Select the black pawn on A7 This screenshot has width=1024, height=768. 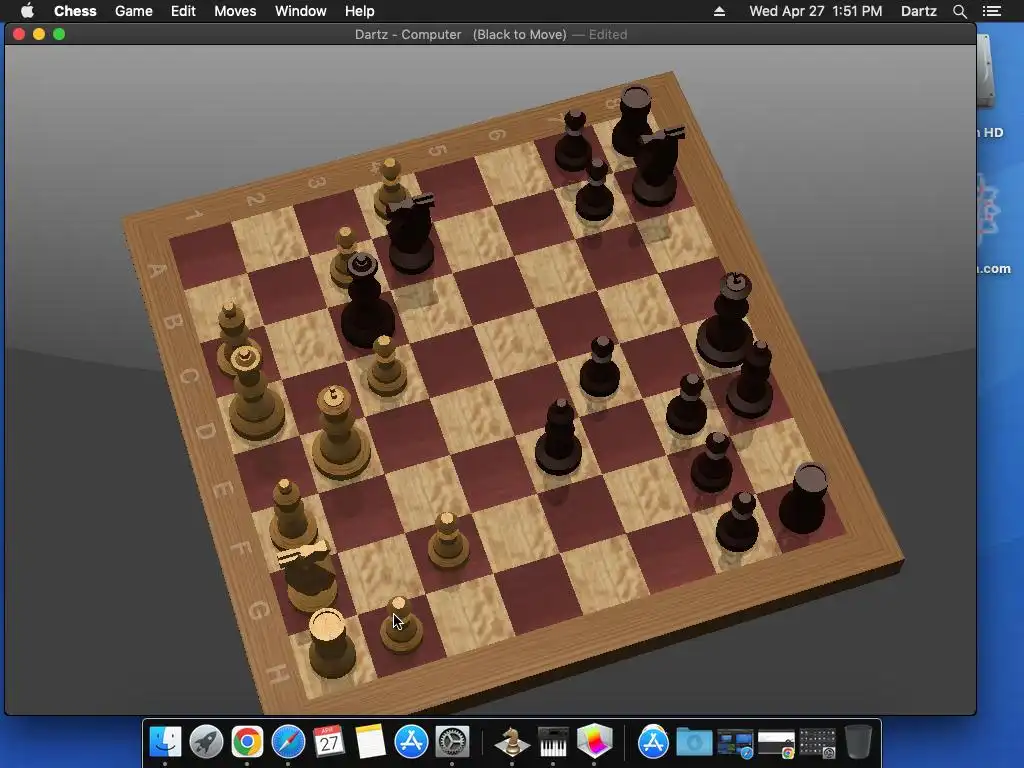pyautogui.click(x=573, y=142)
